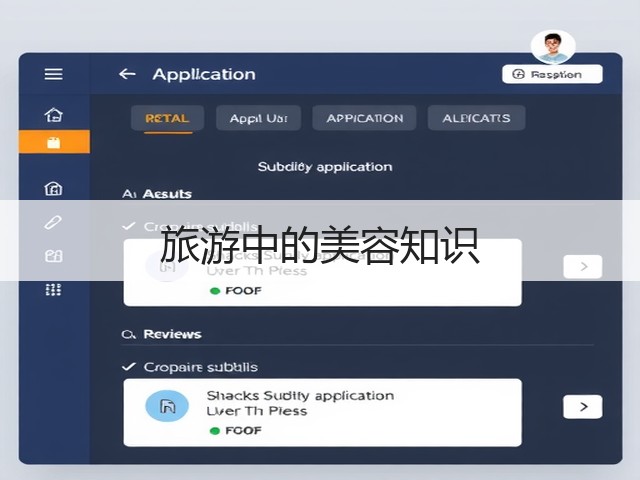Click the green FOOF status dot in lower card

coord(215,431)
